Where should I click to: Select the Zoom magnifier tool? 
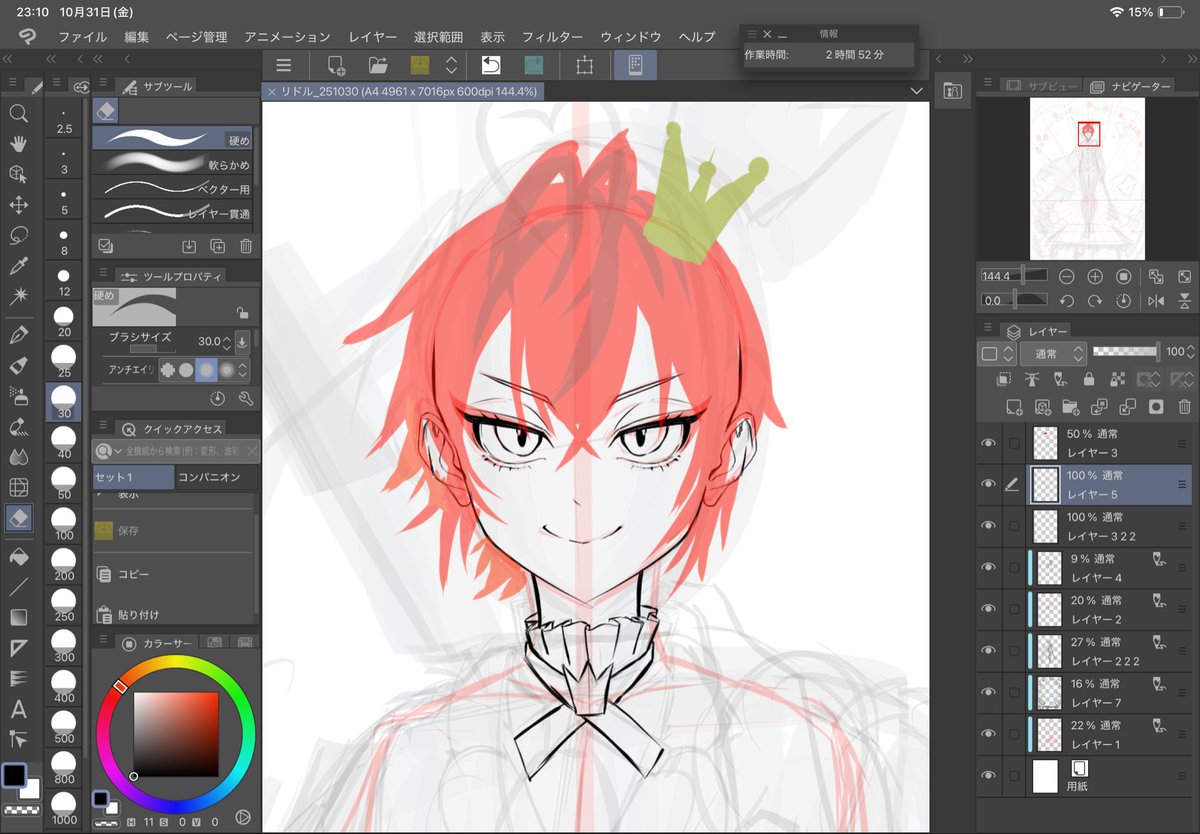[18, 114]
